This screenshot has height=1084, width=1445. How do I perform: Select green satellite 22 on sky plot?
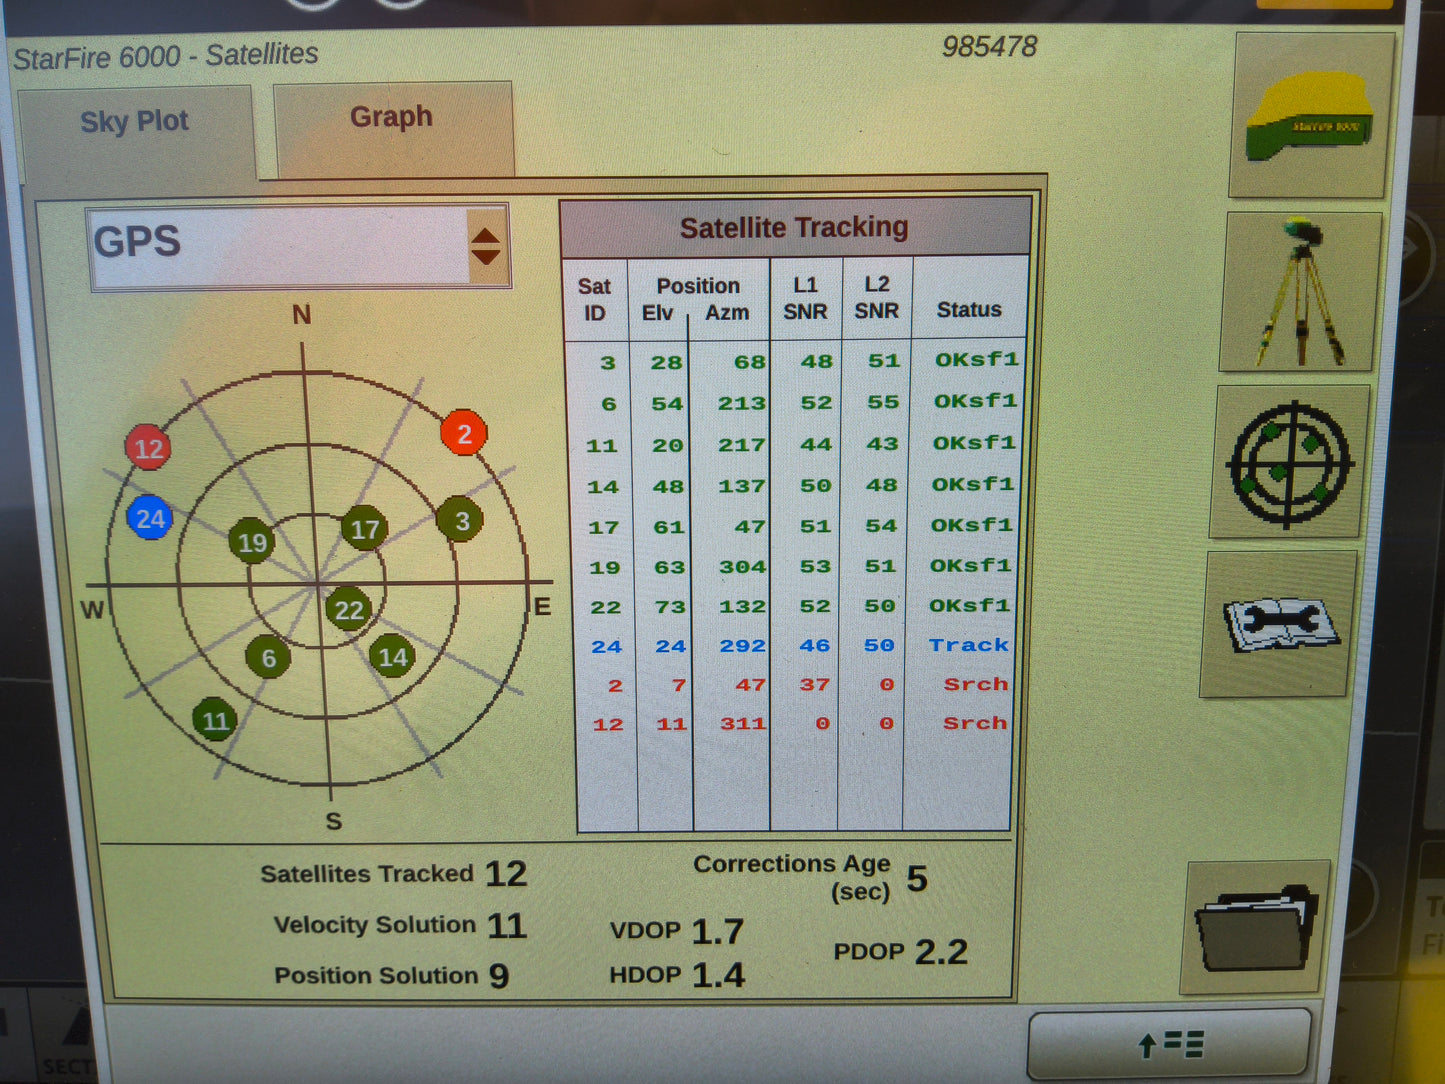click(348, 610)
